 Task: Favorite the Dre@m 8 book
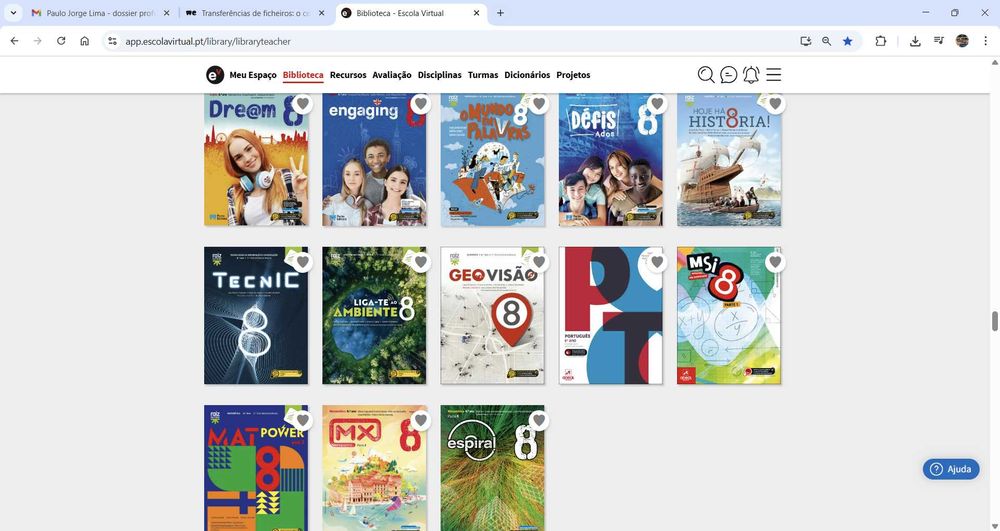[302, 103]
